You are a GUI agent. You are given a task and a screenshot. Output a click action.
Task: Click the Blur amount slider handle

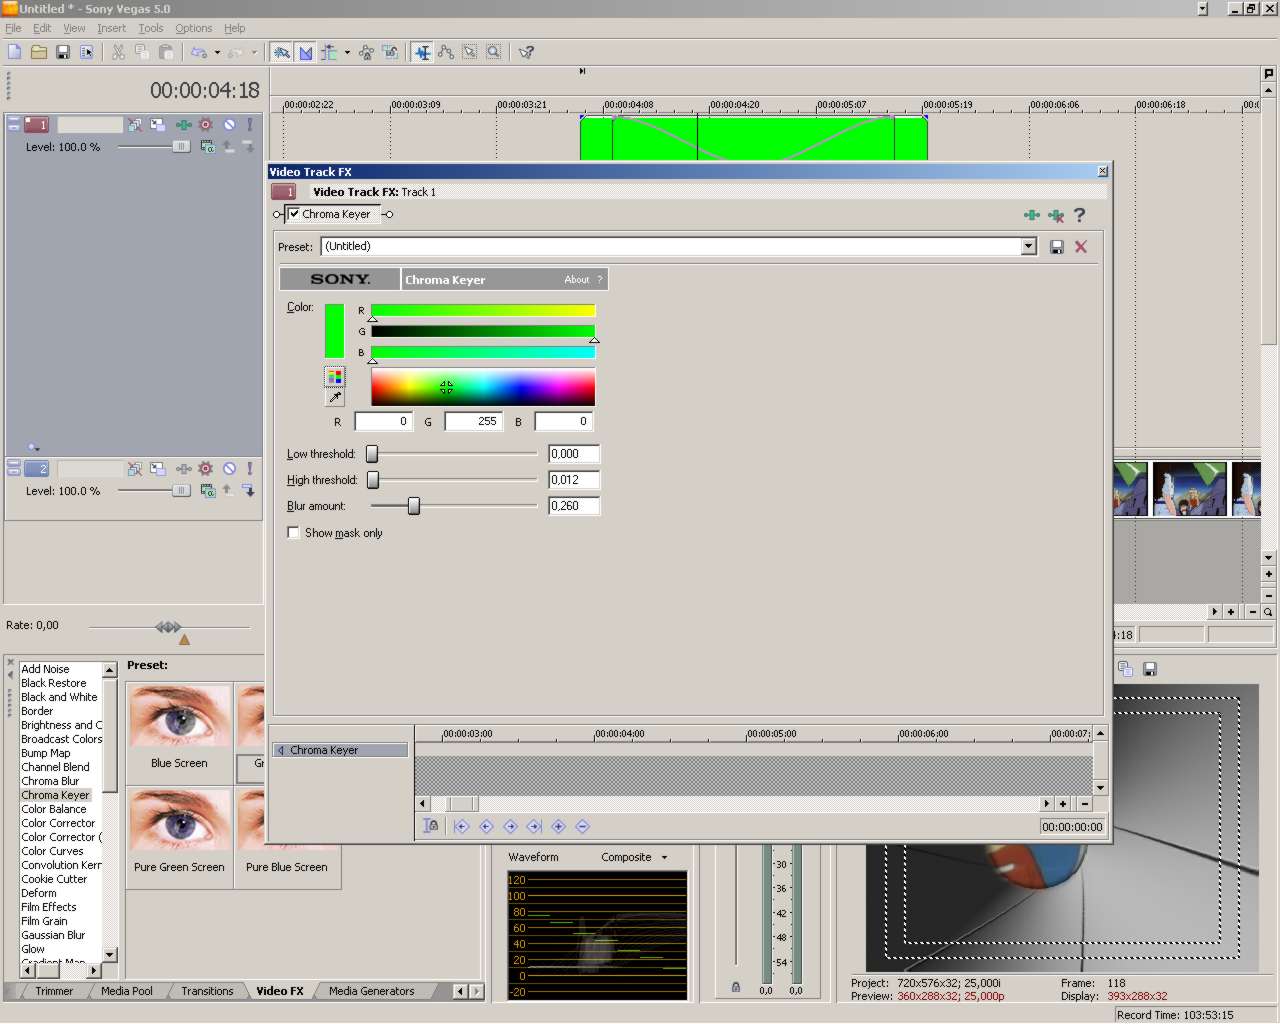[414, 506]
